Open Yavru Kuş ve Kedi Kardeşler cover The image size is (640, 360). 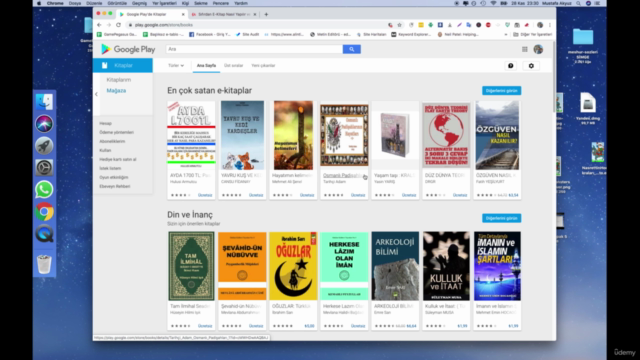[x=242, y=135]
